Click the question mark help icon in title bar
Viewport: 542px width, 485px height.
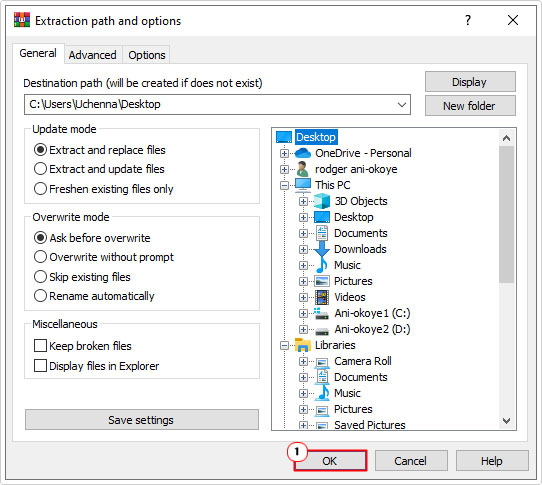coord(468,20)
